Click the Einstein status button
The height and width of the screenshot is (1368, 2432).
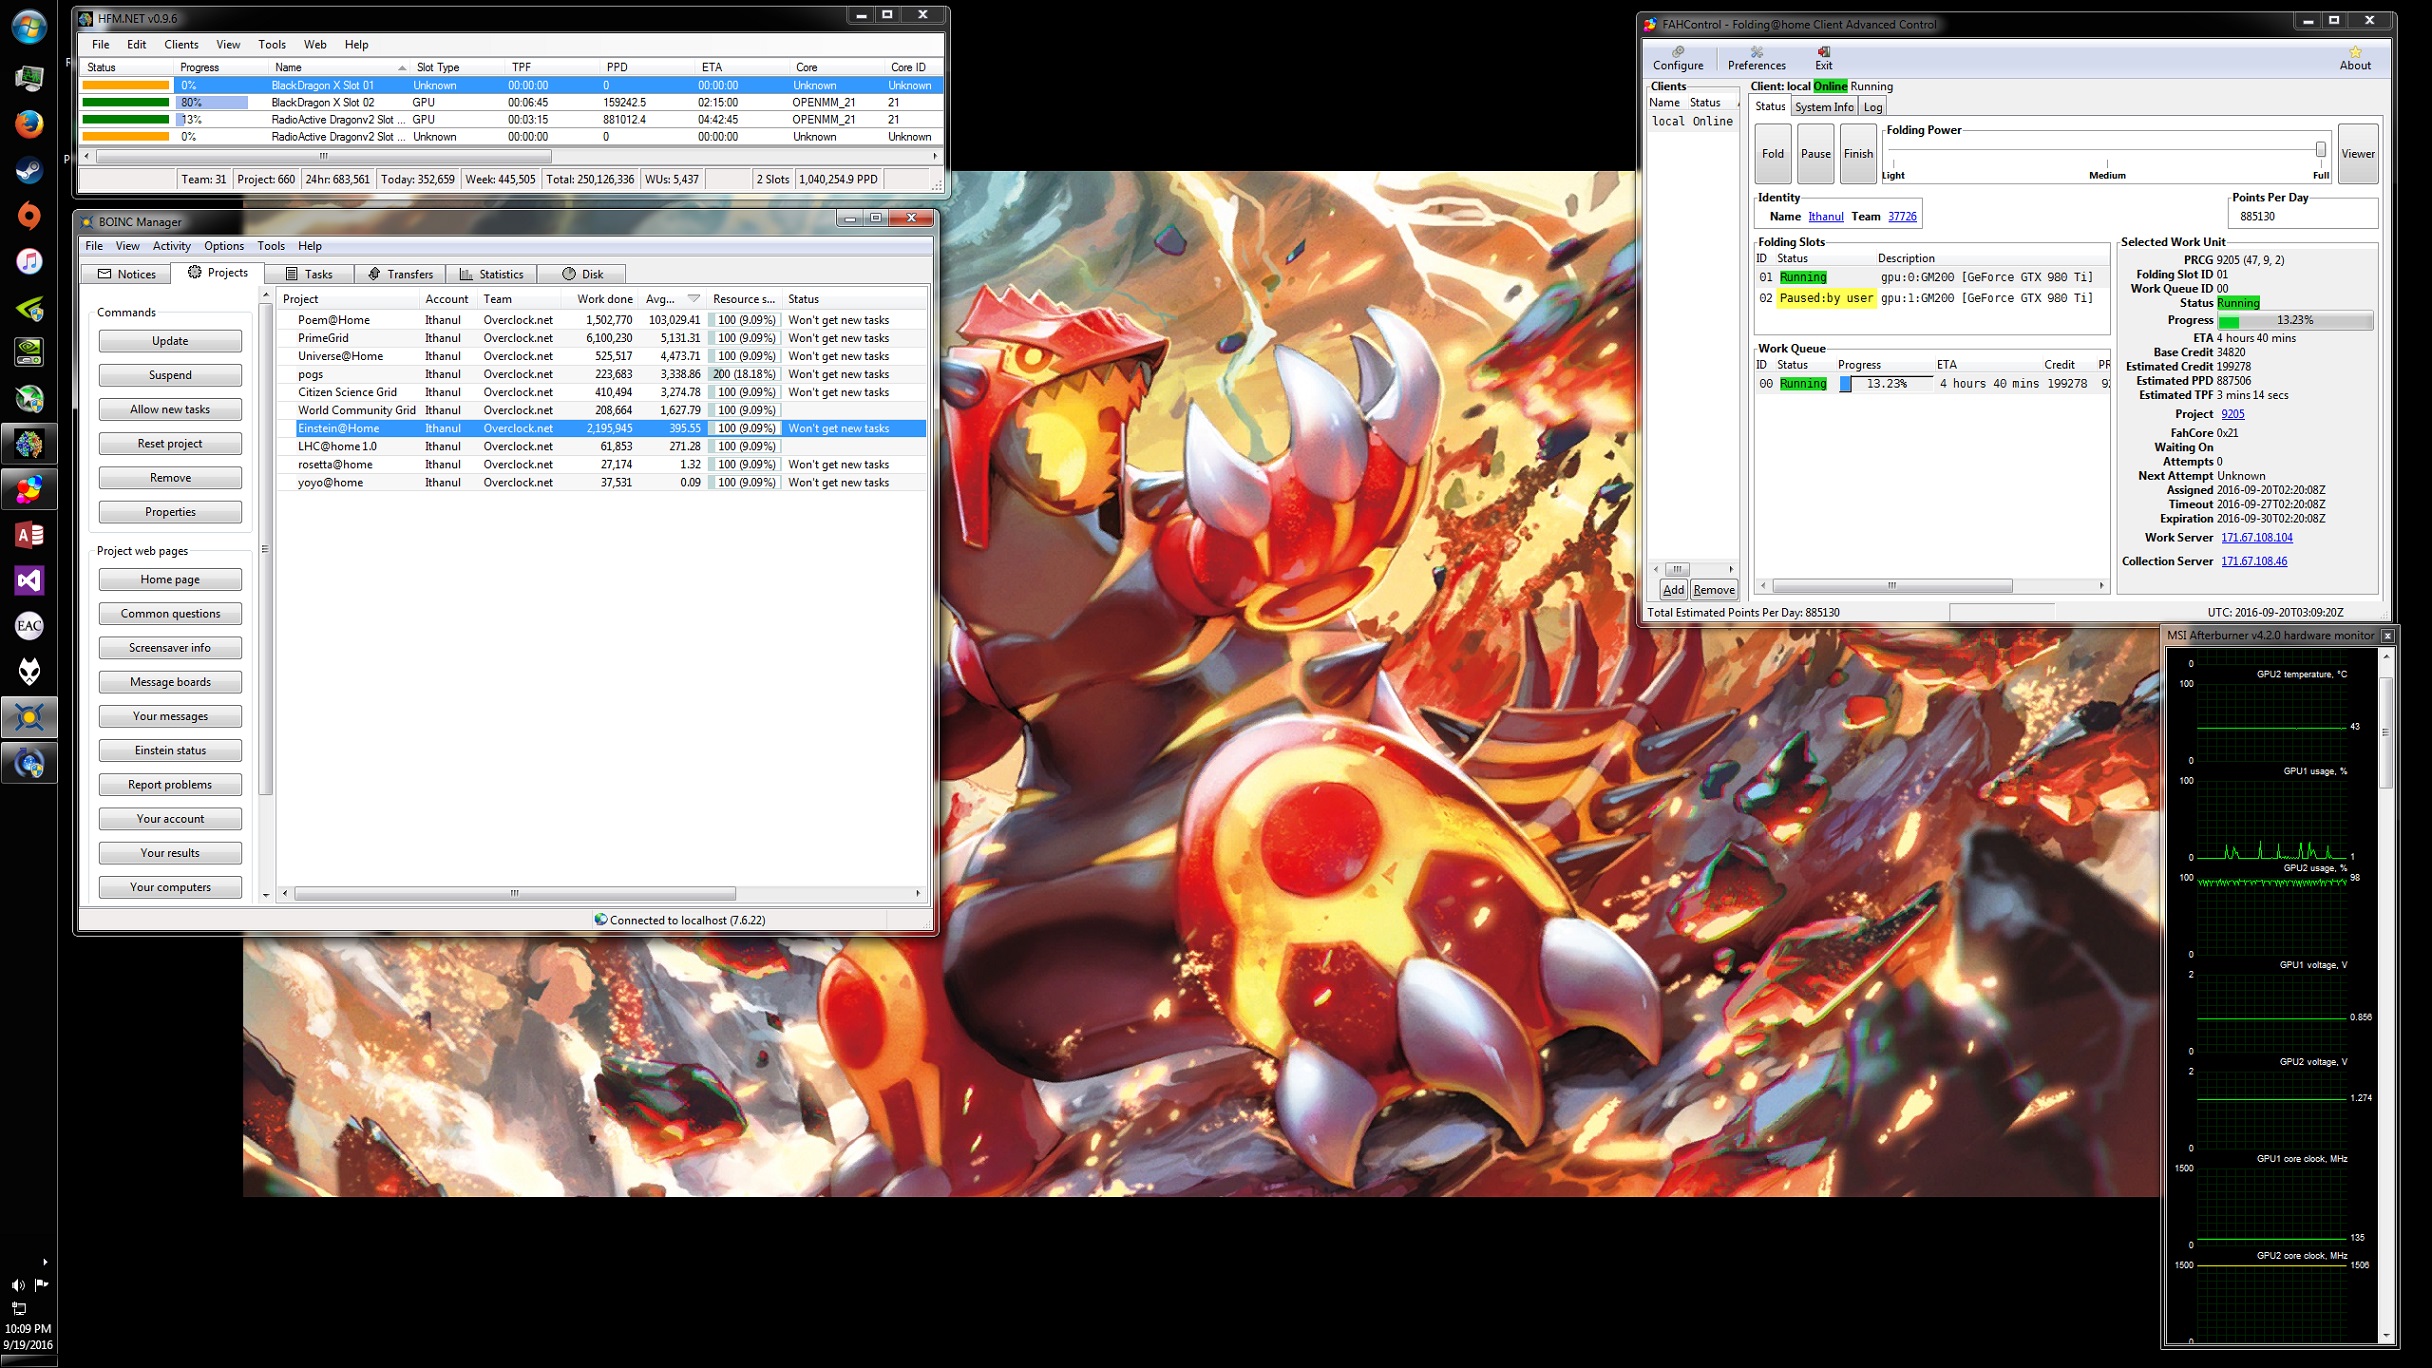click(170, 751)
